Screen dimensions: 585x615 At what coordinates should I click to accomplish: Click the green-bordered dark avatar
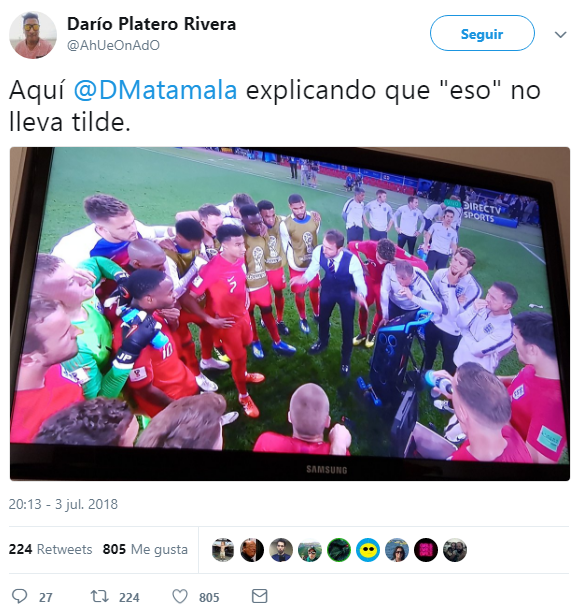339,550
